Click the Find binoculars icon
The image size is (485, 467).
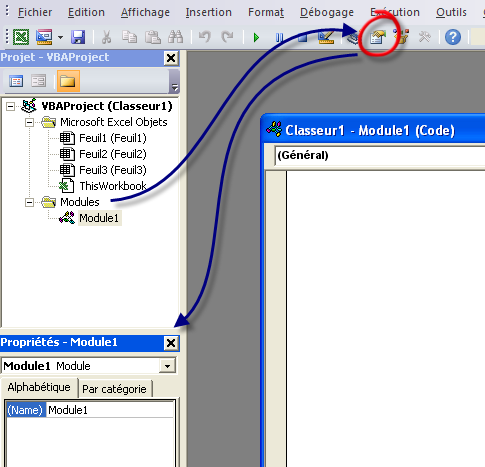click(175, 37)
